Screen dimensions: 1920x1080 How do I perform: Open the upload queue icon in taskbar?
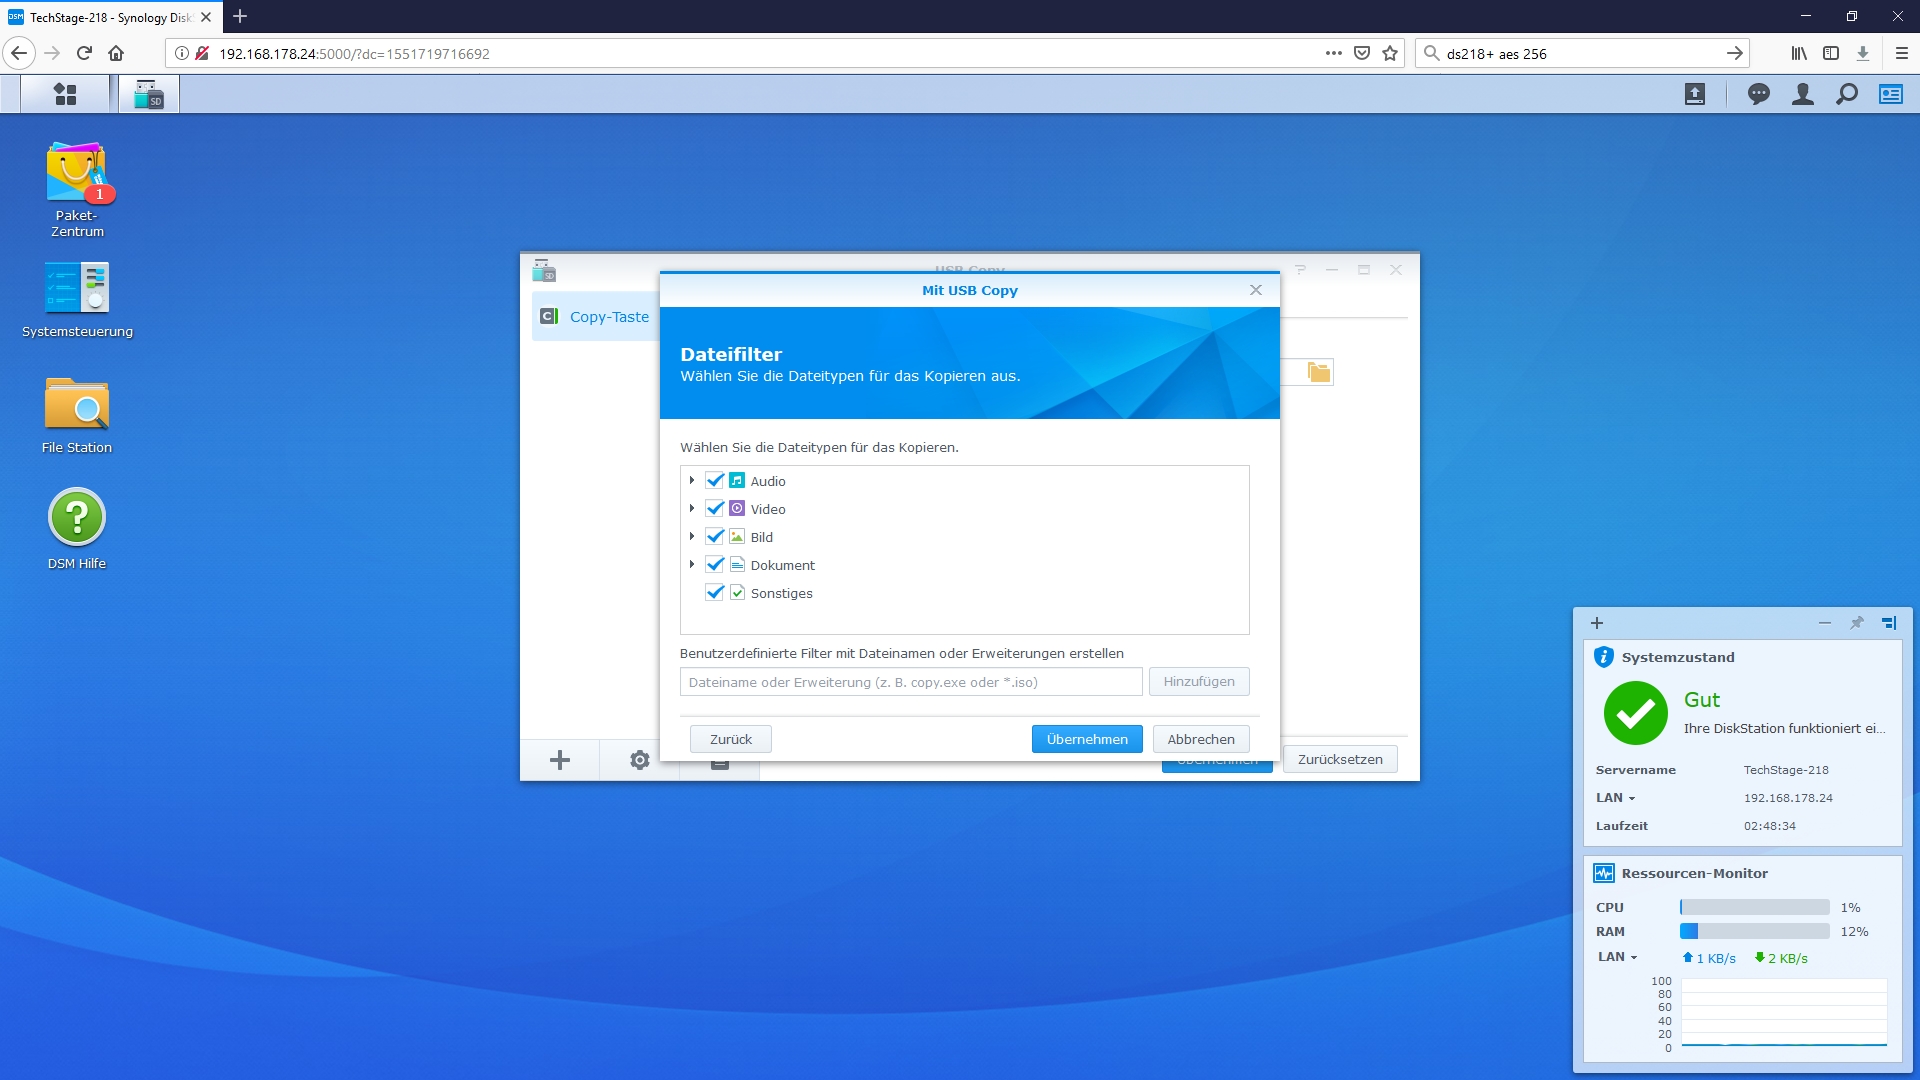coord(1694,94)
